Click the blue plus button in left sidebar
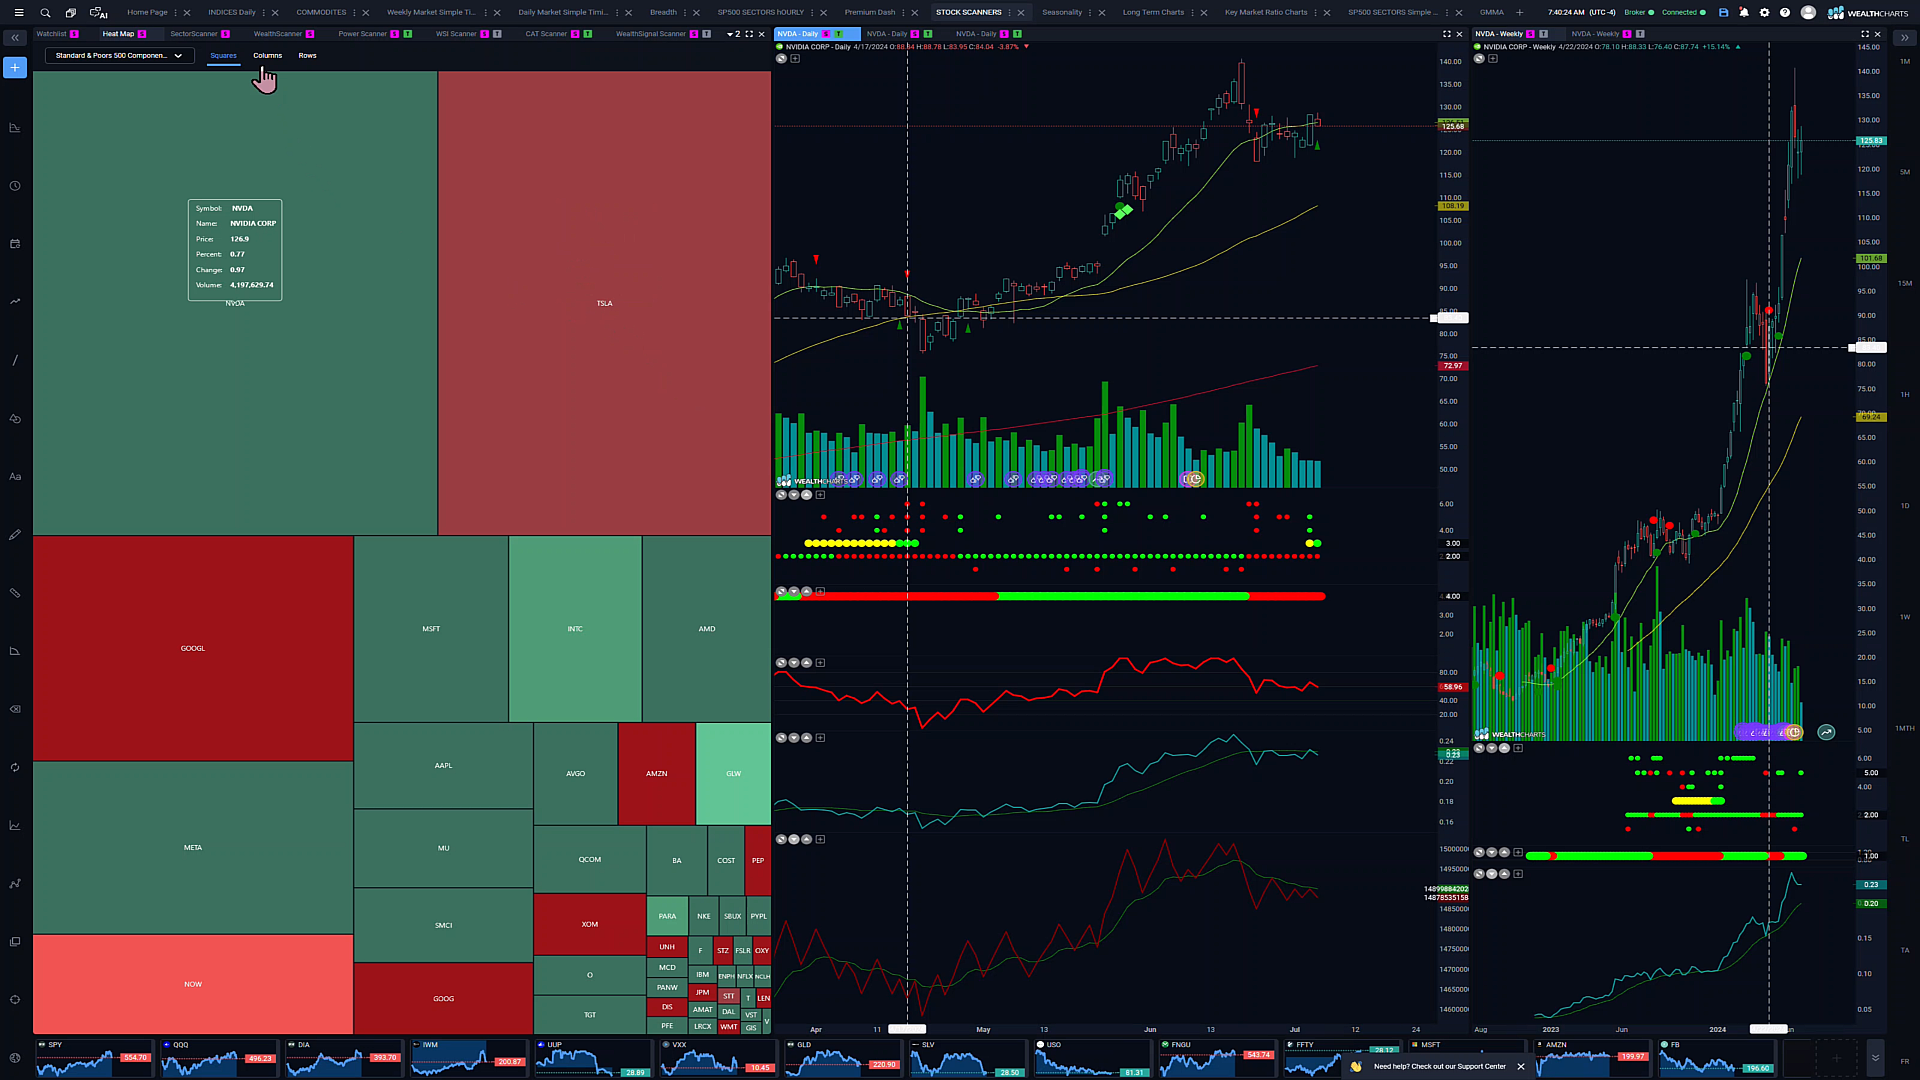This screenshot has width=1920, height=1080. point(15,67)
